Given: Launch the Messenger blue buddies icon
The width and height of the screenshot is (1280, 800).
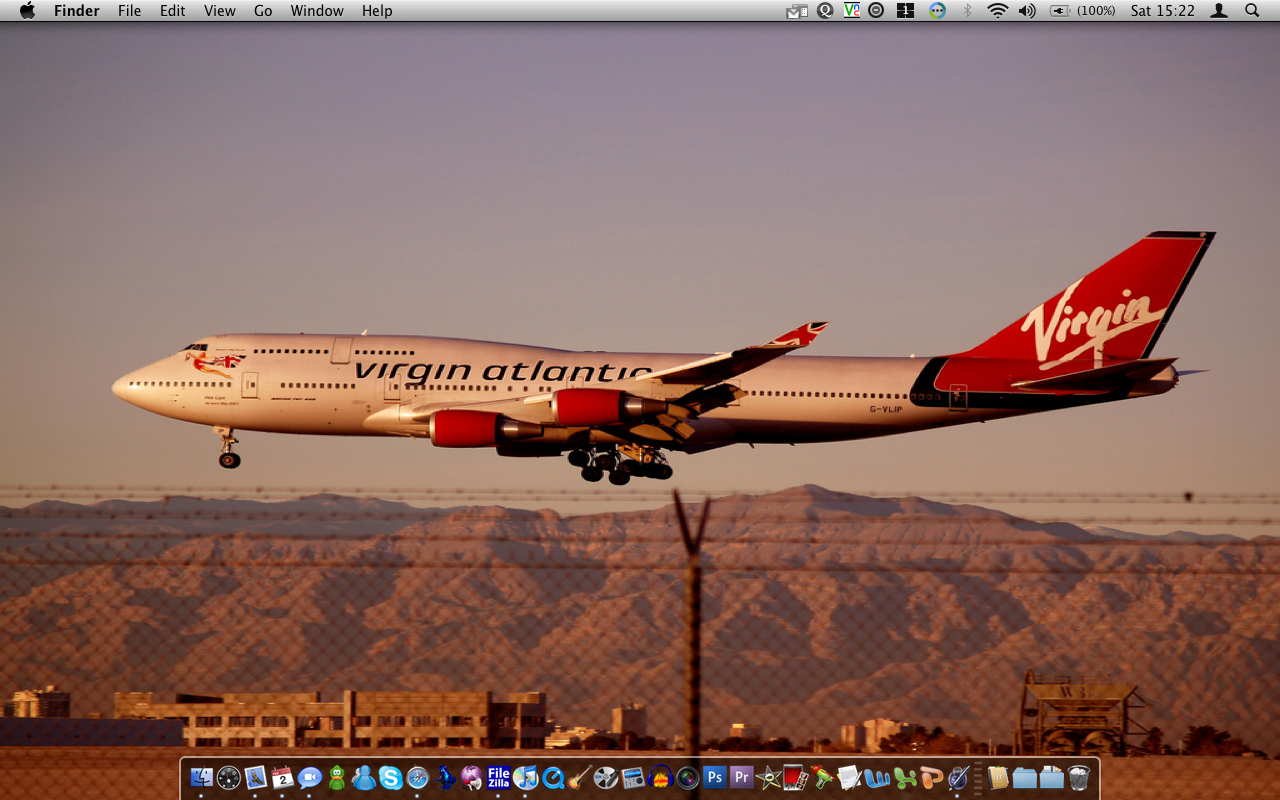Looking at the screenshot, I should tap(364, 777).
